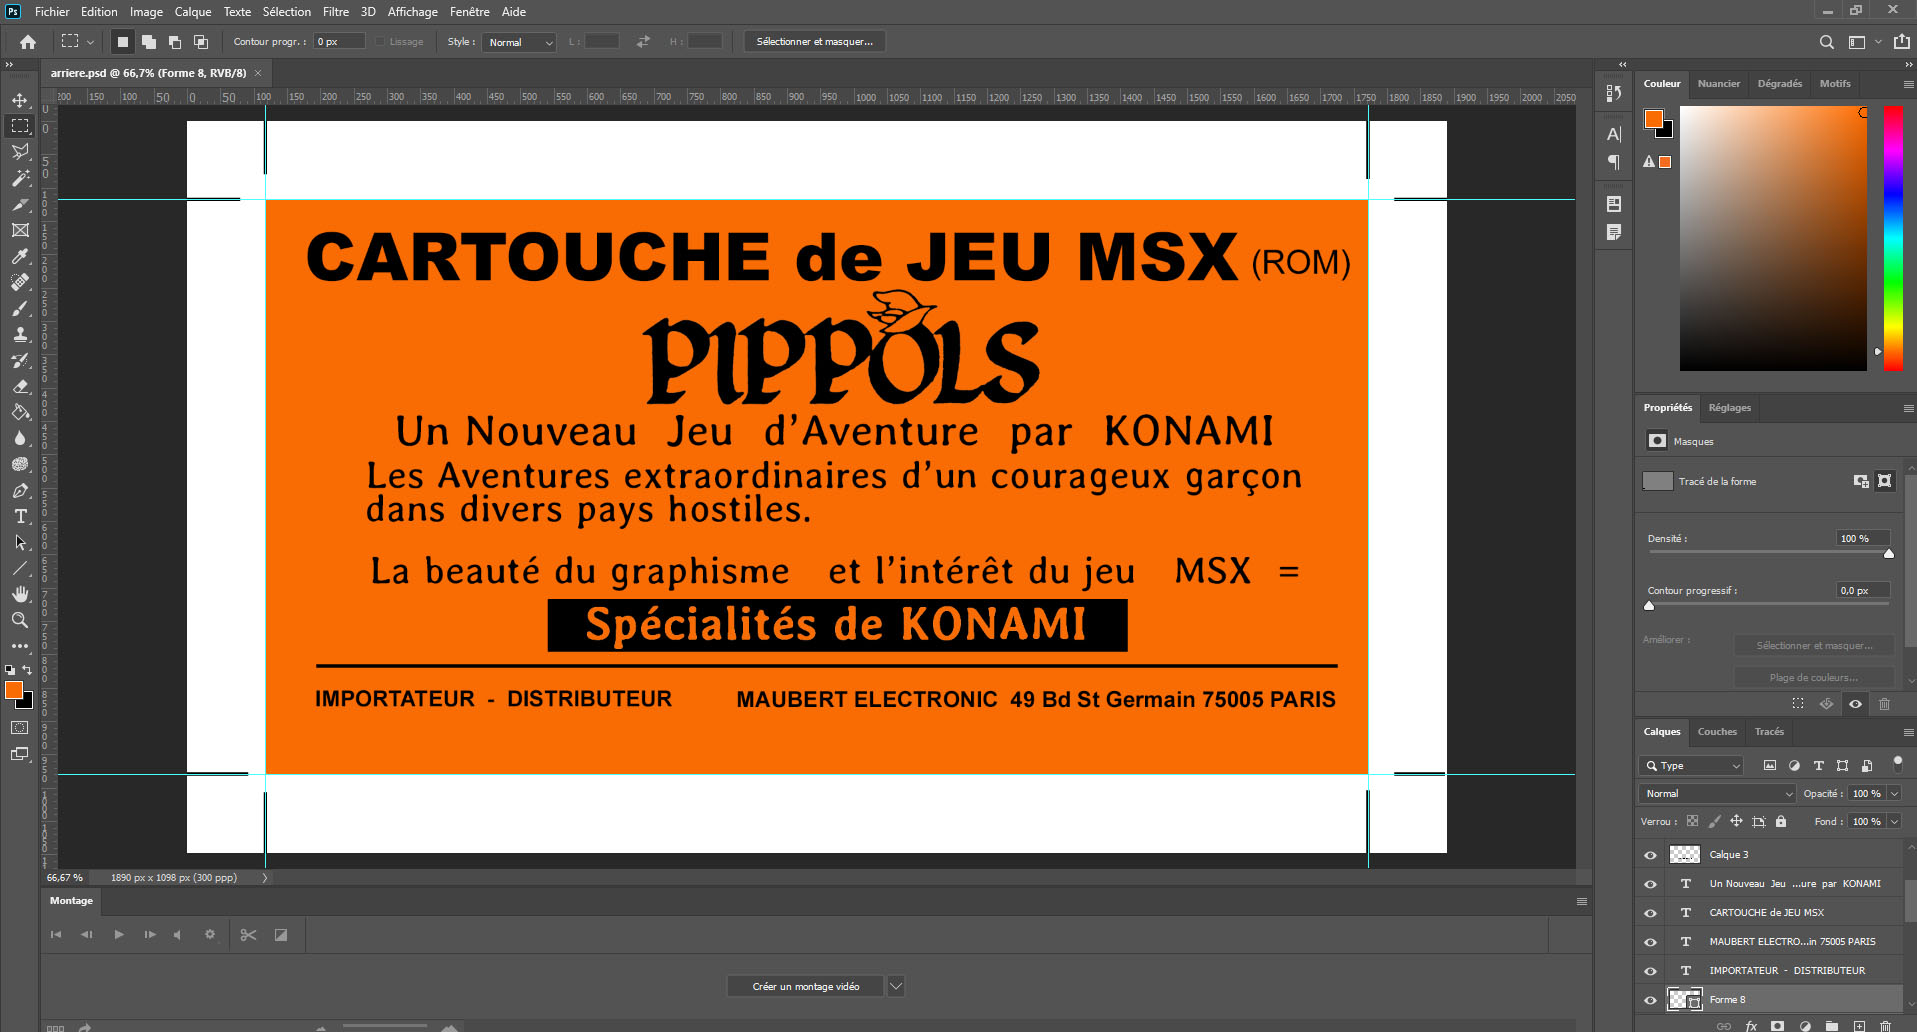Viewport: 1917px width, 1032px height.
Task: Select the Hand tool
Action: [20, 594]
